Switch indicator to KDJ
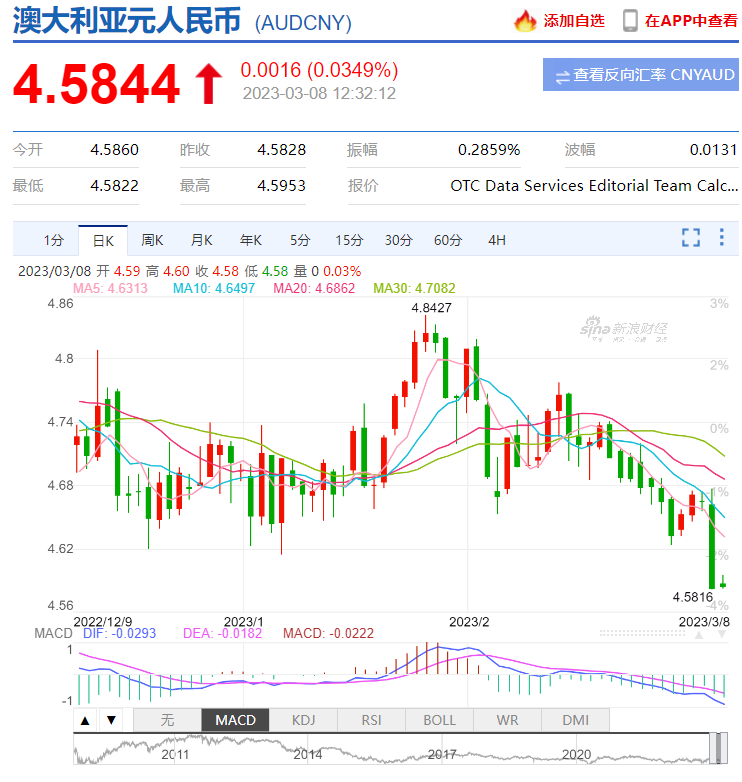This screenshot has height=782, width=742. tap(303, 720)
